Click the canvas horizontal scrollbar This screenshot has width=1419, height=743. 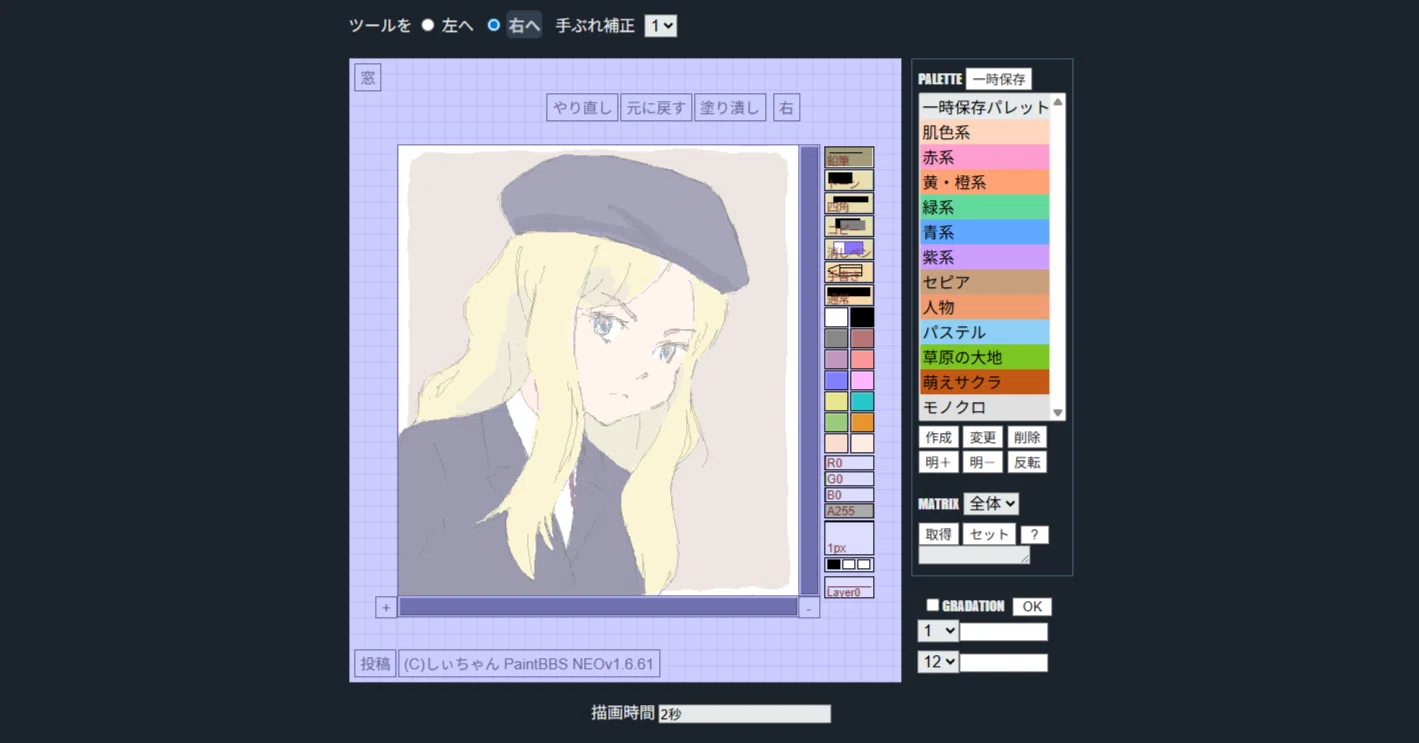pos(598,607)
